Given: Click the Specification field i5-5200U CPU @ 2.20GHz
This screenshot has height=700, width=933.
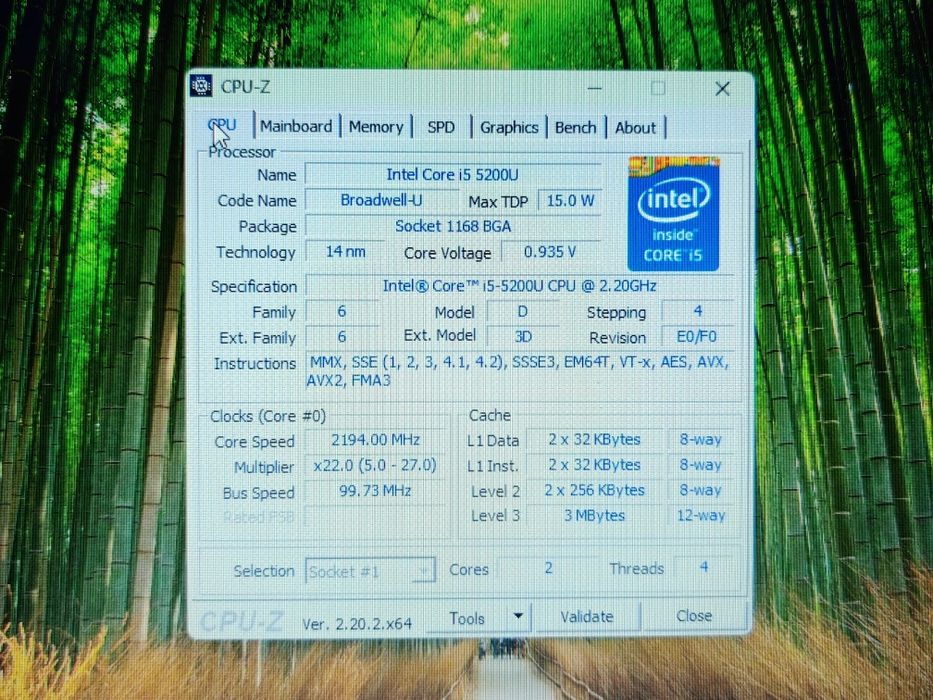Looking at the screenshot, I should (x=519, y=286).
